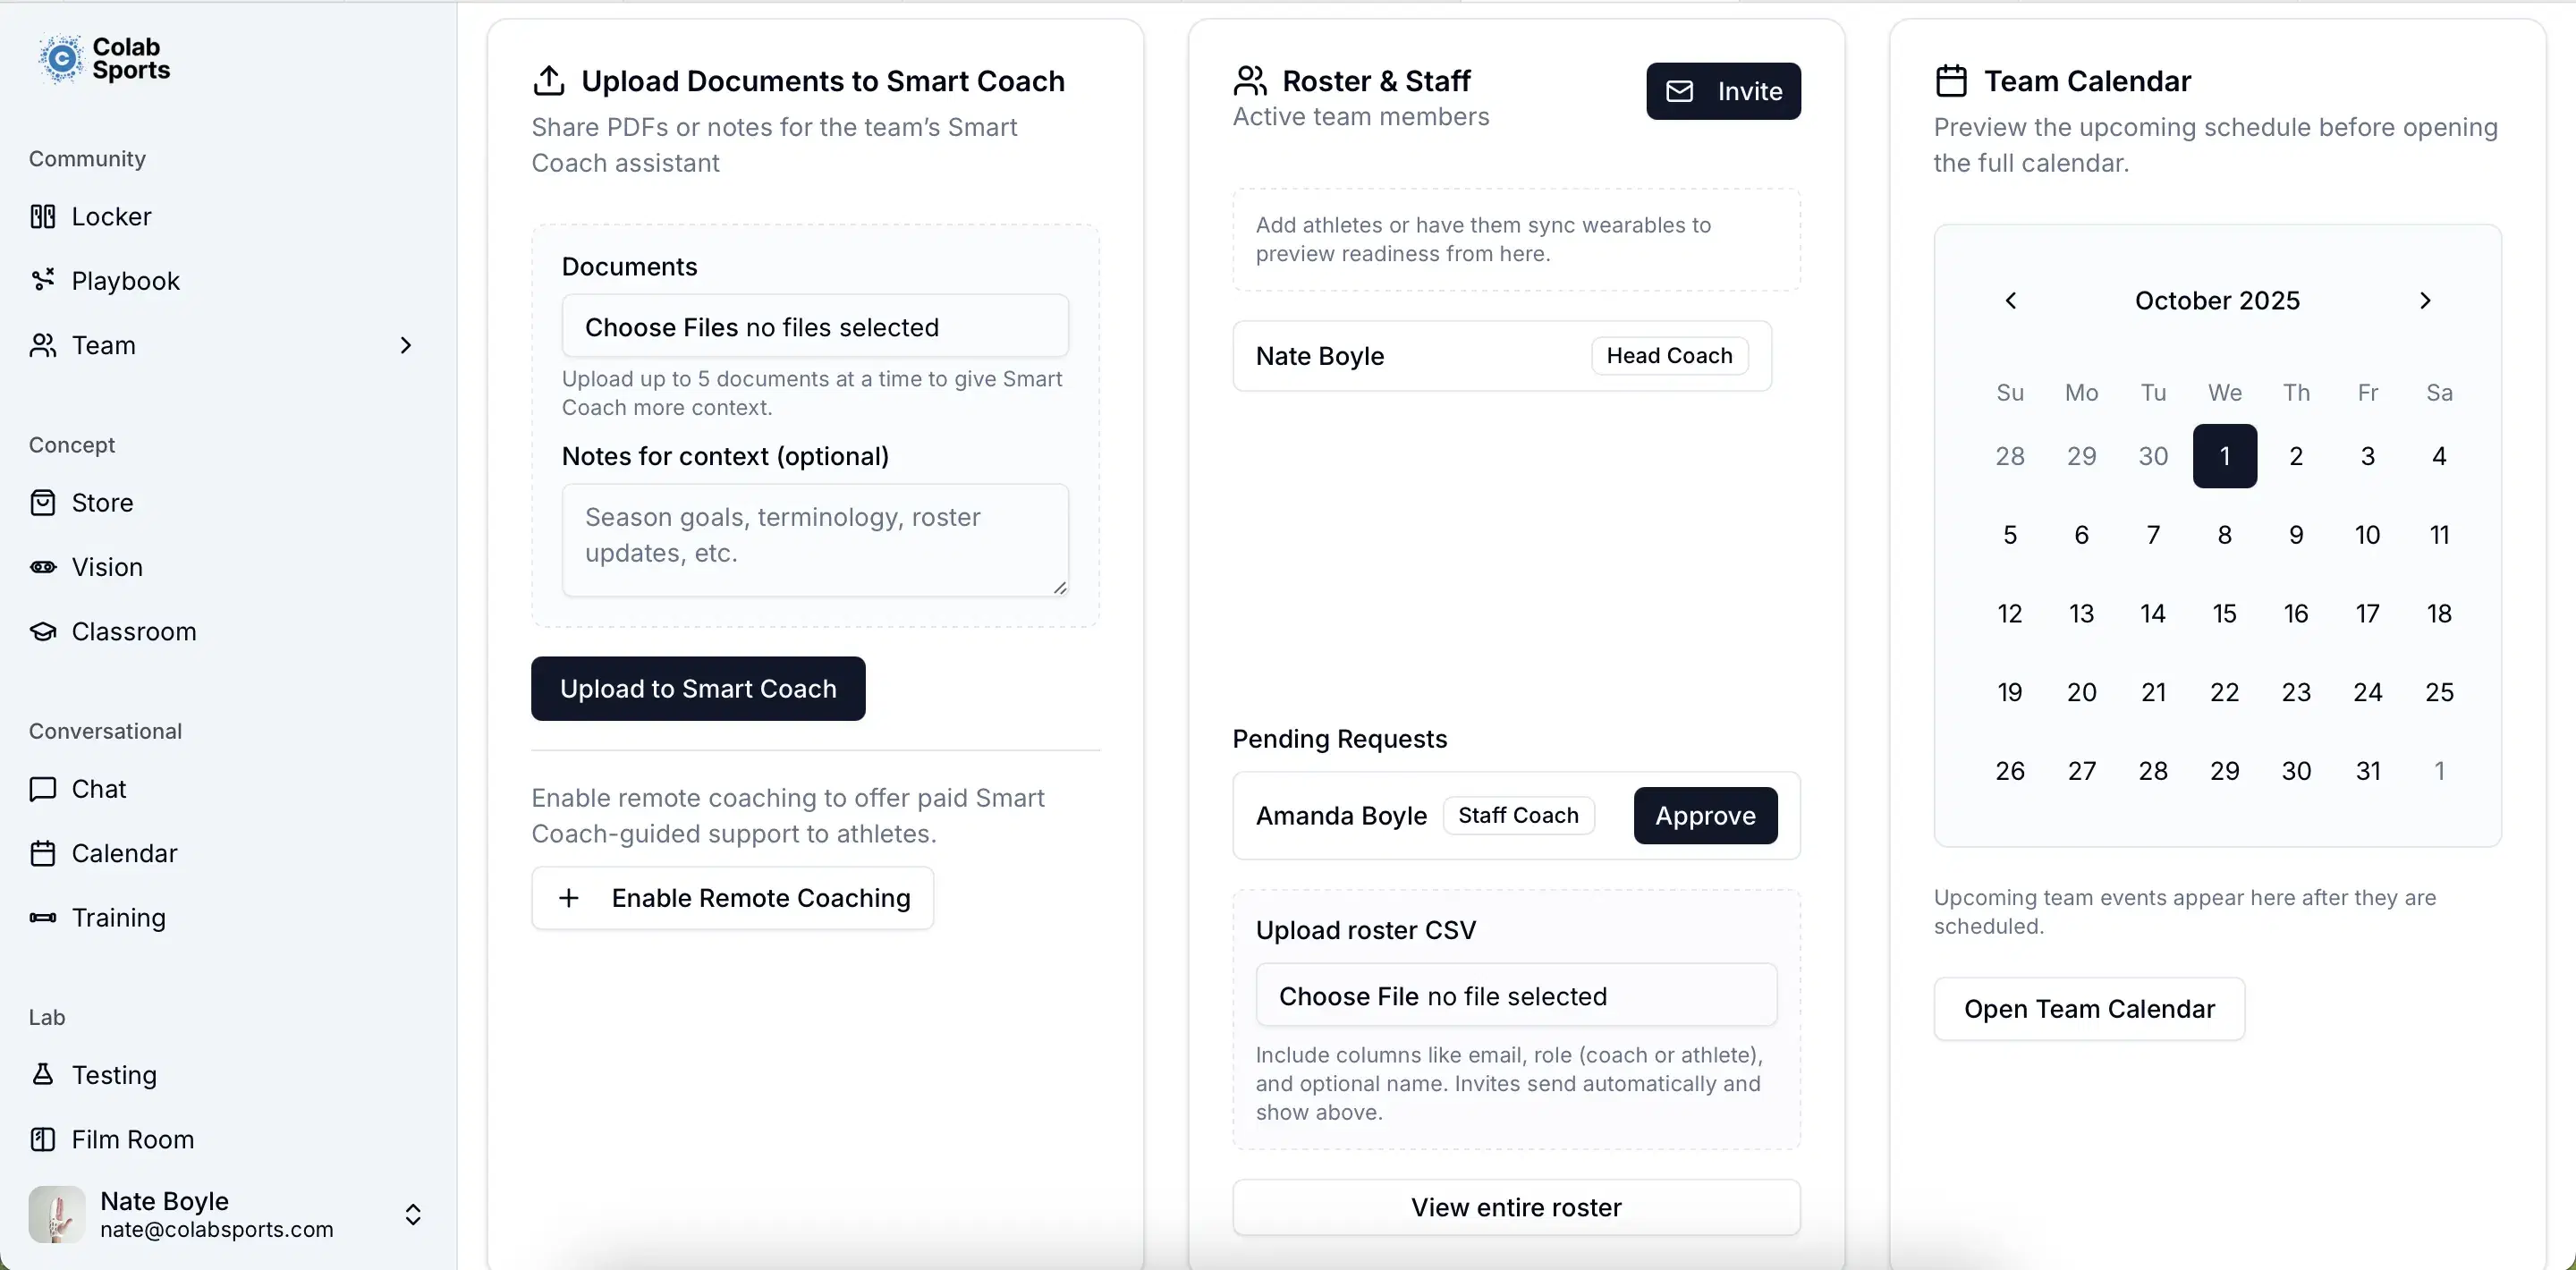Viewport: 2576px width, 1270px height.
Task: Go to next month in Team Calendar
Action: [2426, 300]
